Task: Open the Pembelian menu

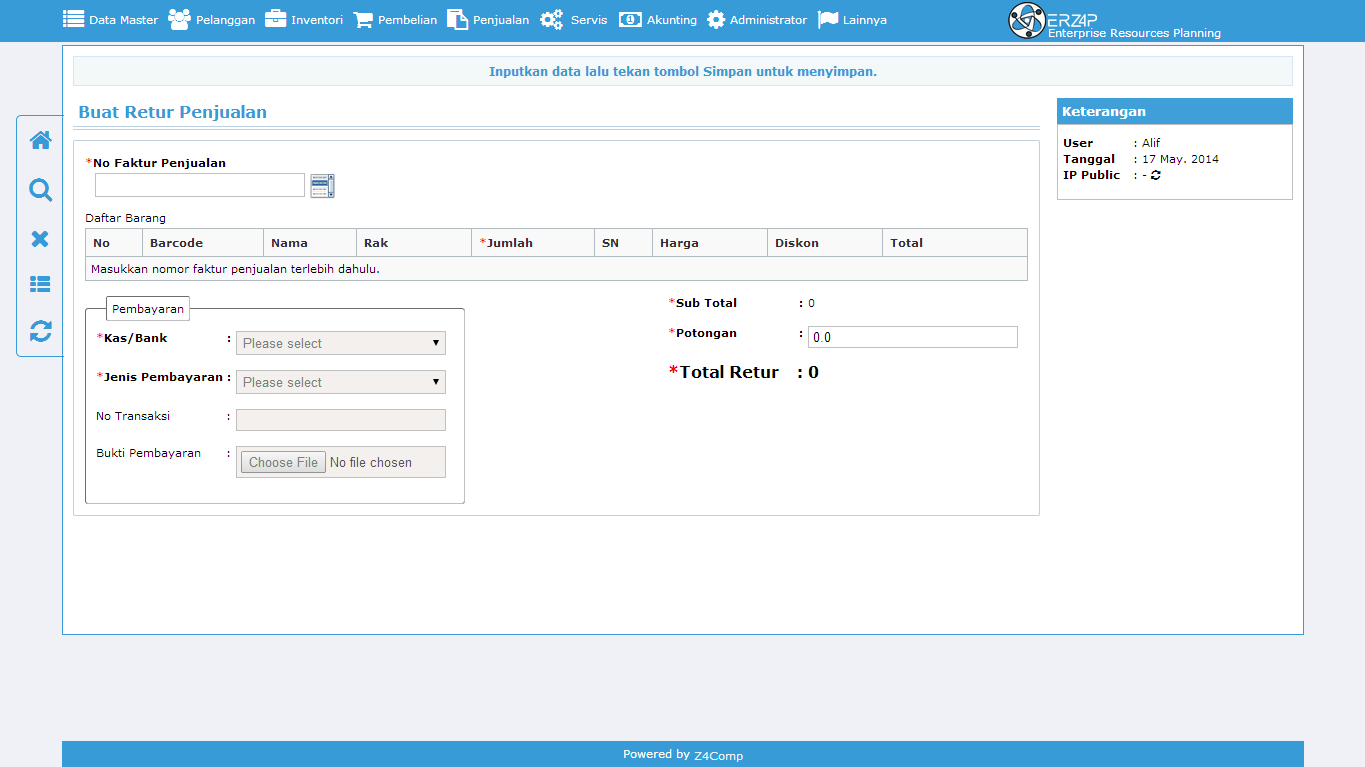Action: click(395, 19)
